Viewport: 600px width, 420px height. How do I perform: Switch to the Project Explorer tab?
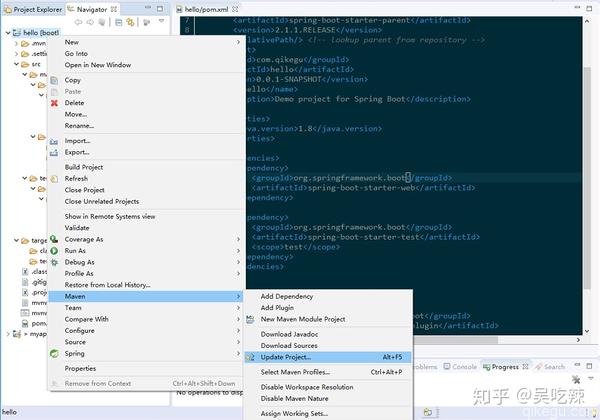[33, 10]
